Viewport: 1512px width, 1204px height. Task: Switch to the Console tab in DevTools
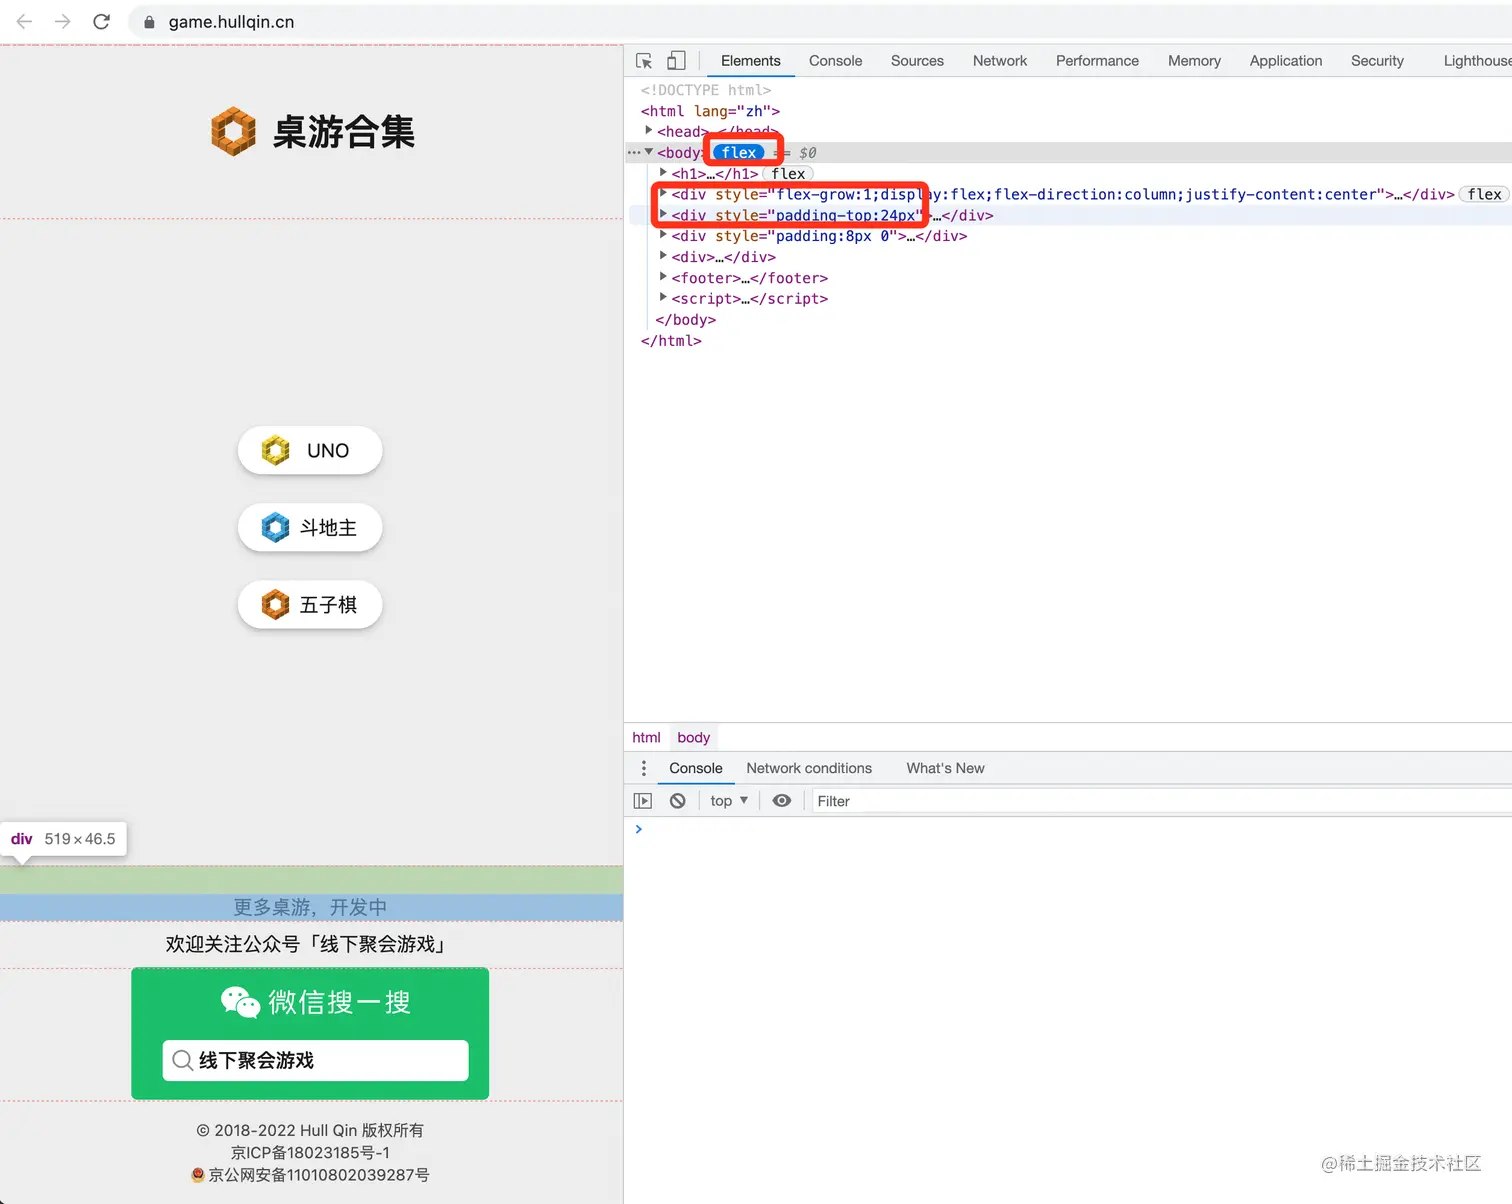tap(835, 61)
